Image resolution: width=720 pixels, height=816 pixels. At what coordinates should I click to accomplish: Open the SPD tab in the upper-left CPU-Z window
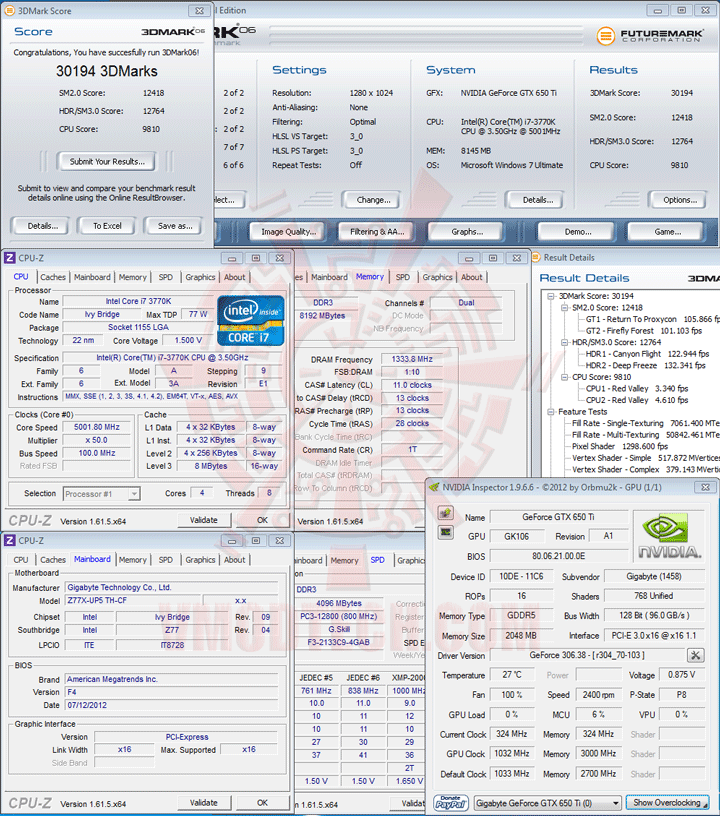(x=165, y=277)
